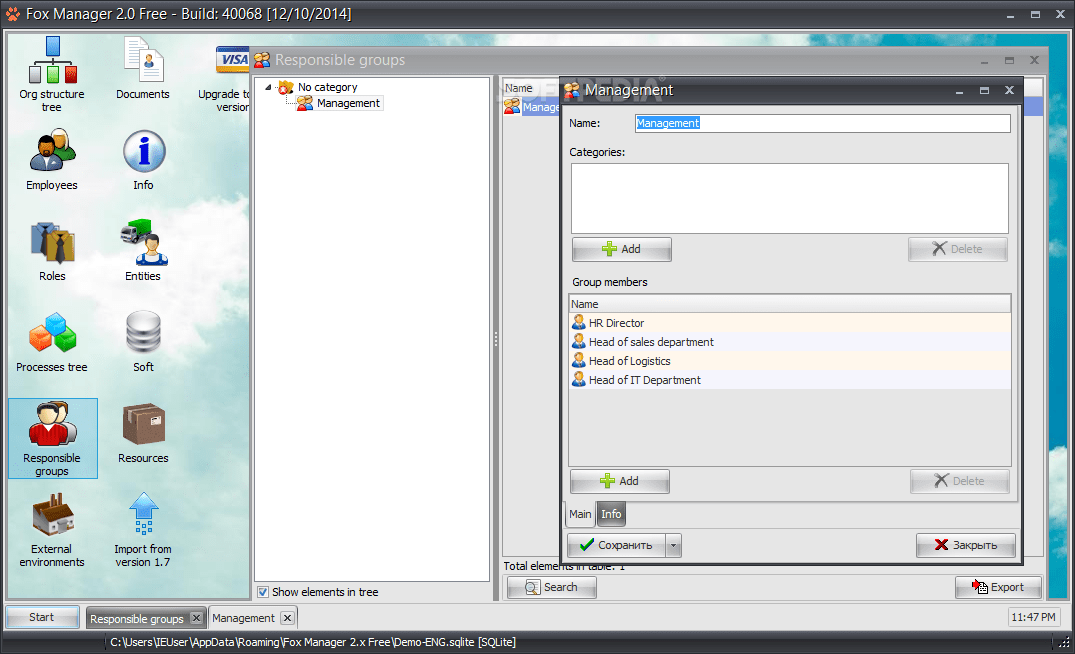
Task: Open the Сохранить dropdown arrow
Action: (x=672, y=545)
